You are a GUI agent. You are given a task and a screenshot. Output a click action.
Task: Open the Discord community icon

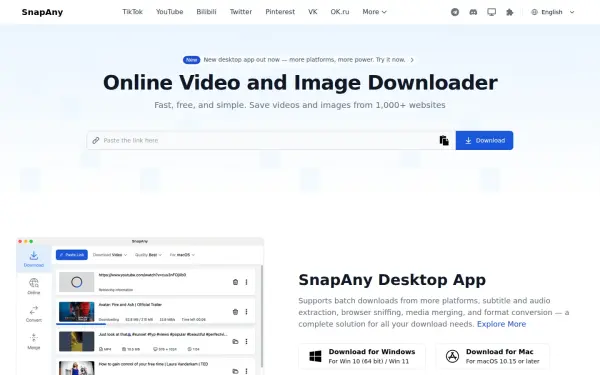[473, 12]
